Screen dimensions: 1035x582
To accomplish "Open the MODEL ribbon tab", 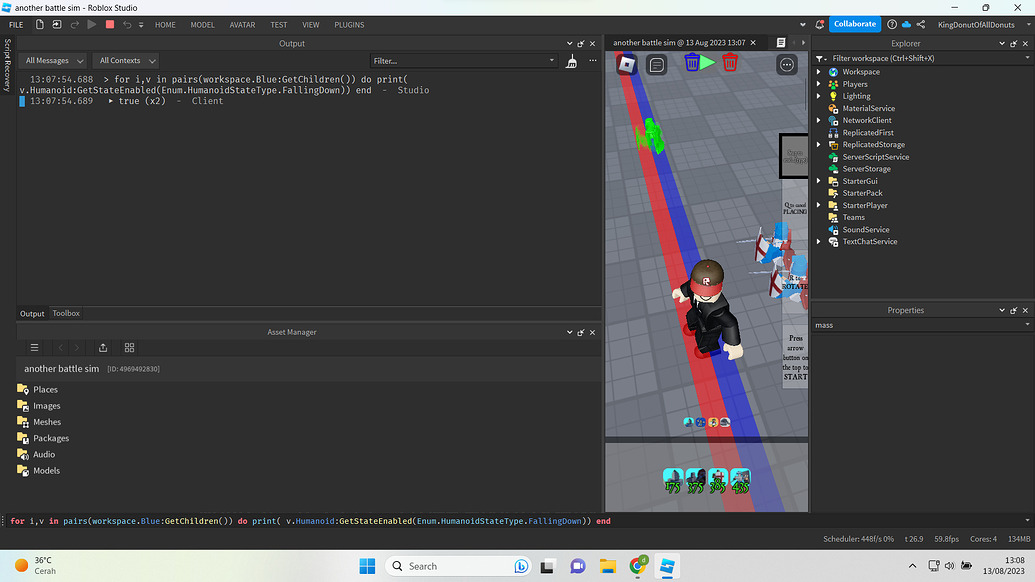I will [202, 24].
